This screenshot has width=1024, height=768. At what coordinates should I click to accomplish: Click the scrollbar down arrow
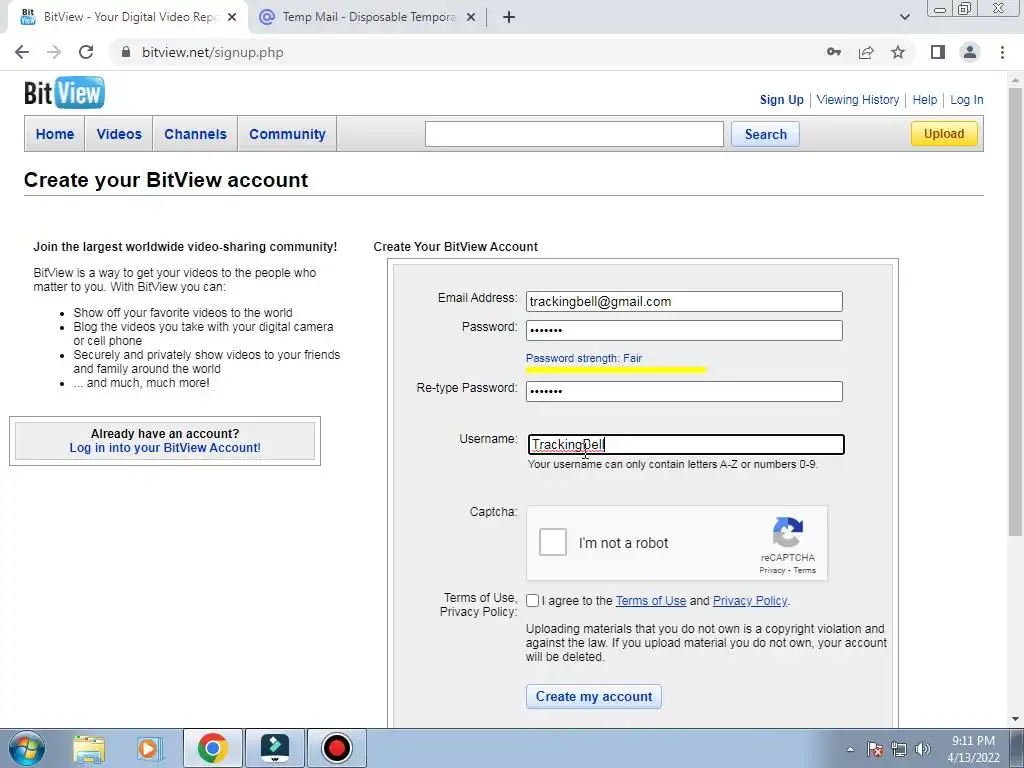(1015, 719)
